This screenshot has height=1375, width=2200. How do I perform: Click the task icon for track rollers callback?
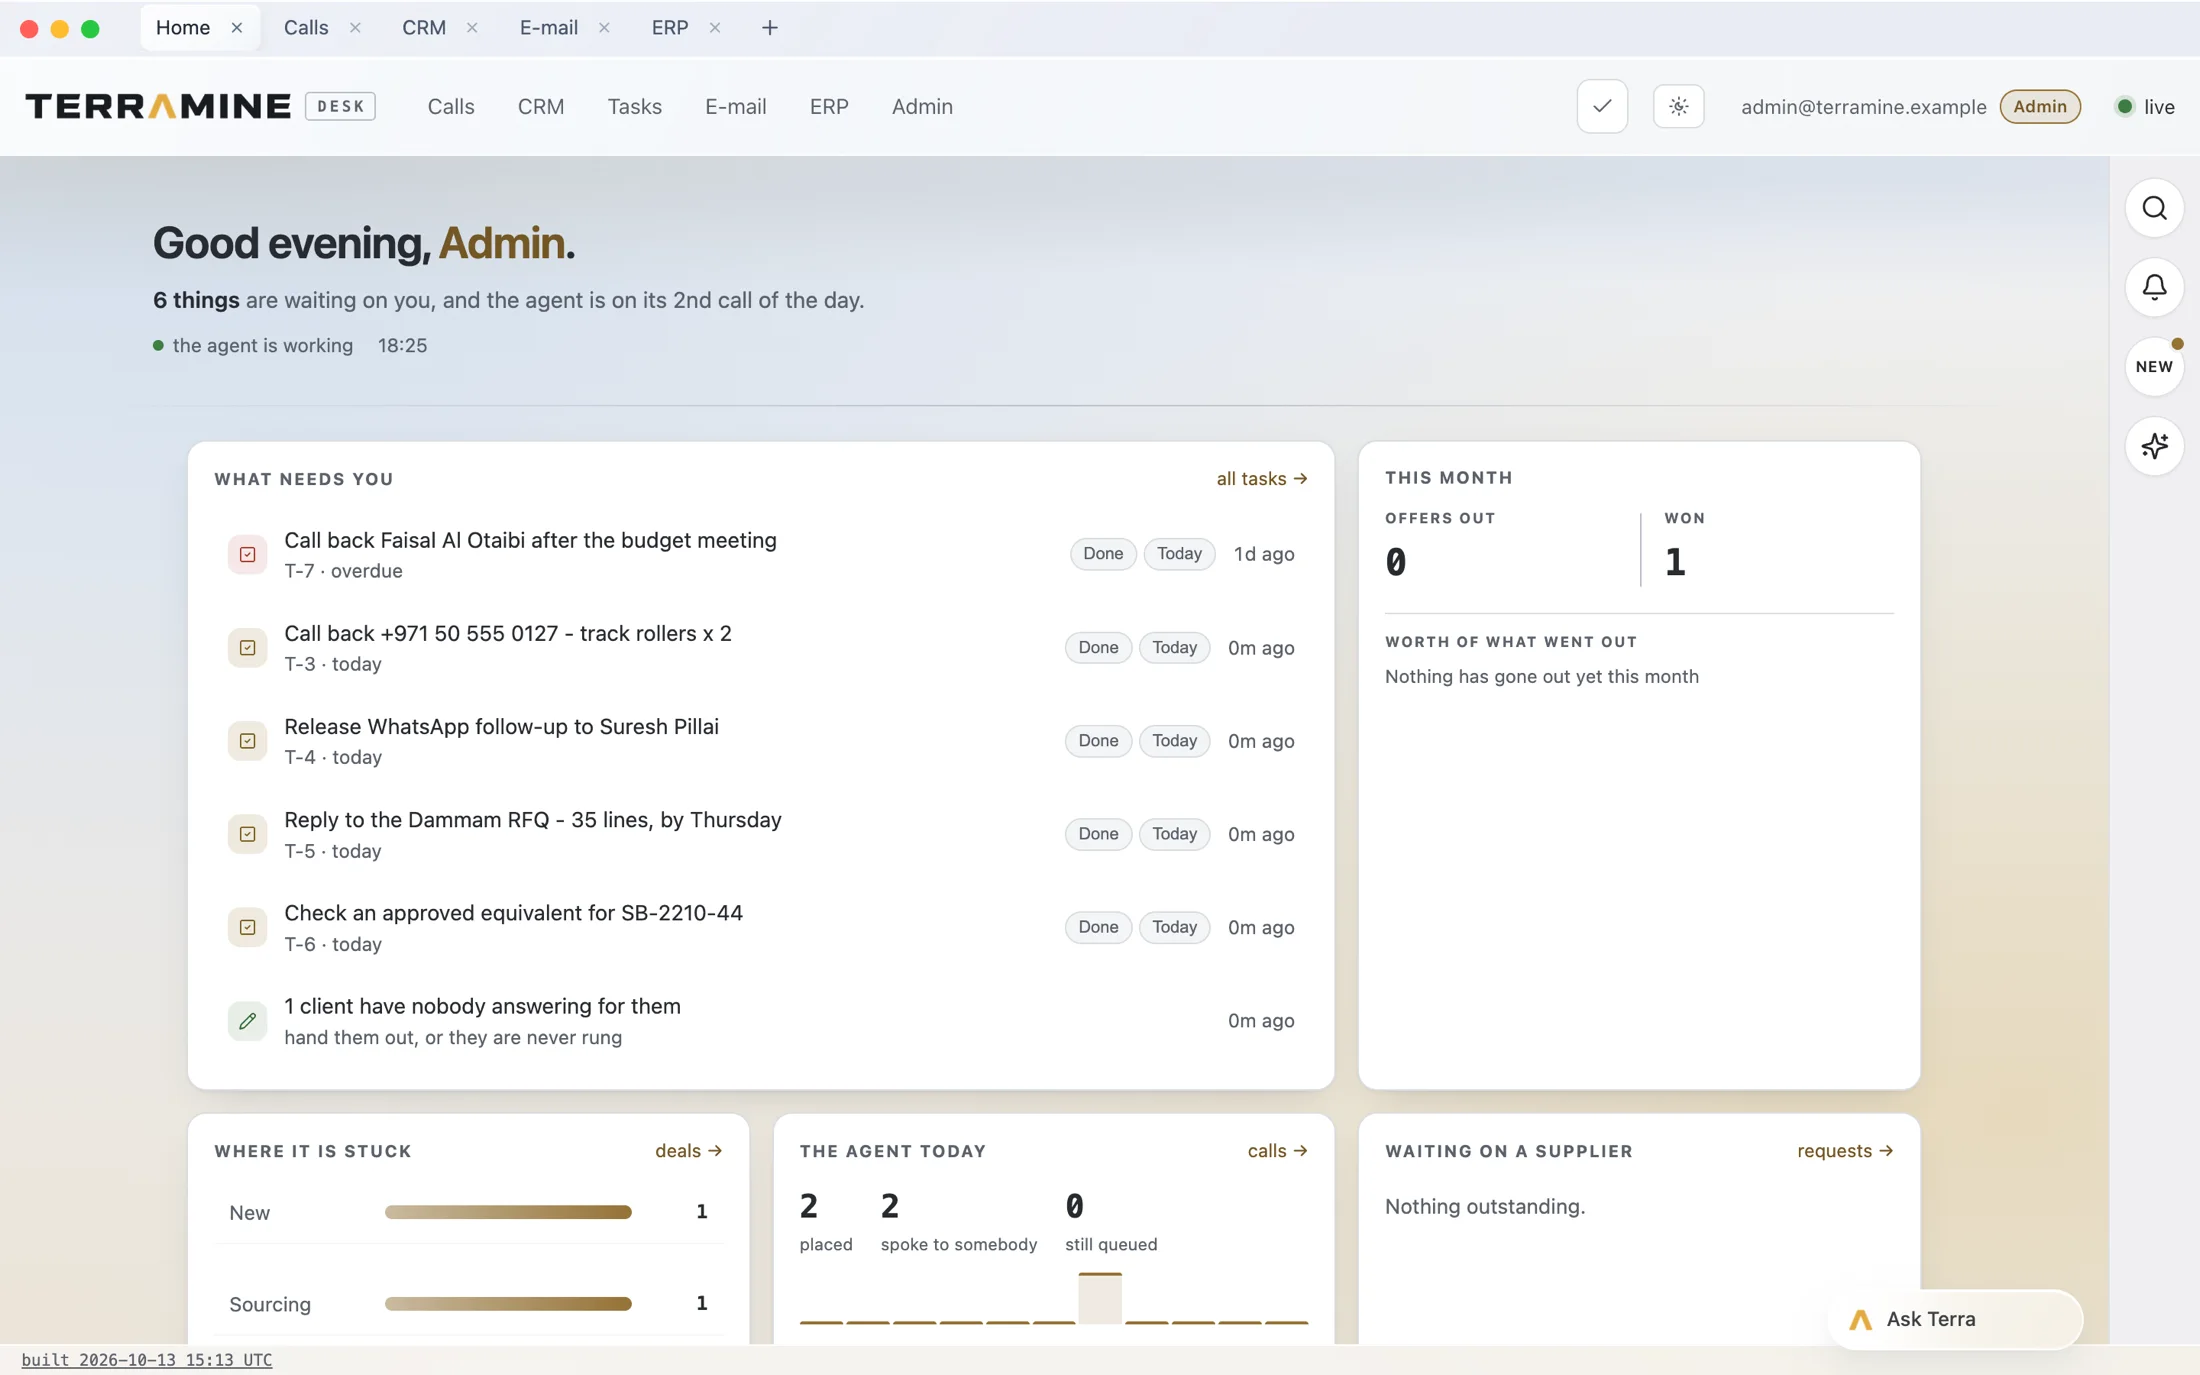pyautogui.click(x=247, y=648)
